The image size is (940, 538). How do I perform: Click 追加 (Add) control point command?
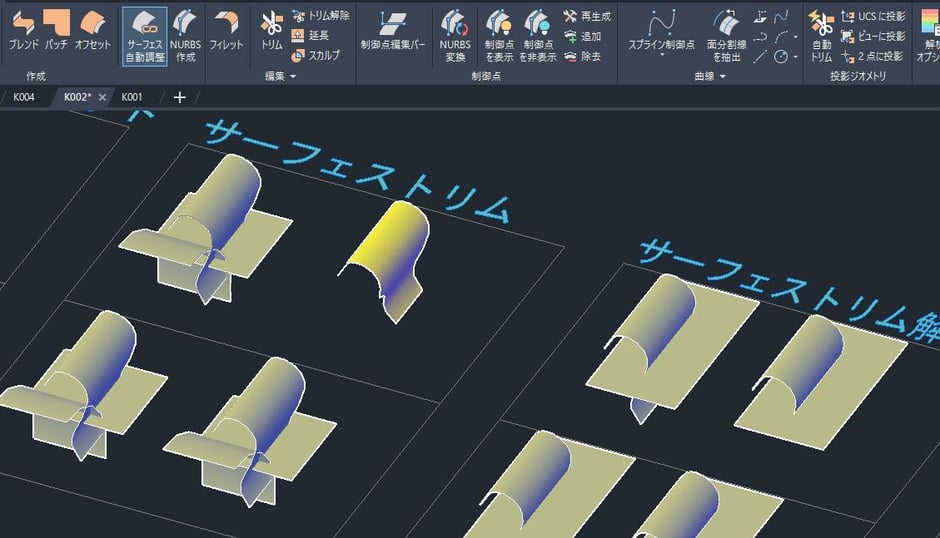coord(582,36)
